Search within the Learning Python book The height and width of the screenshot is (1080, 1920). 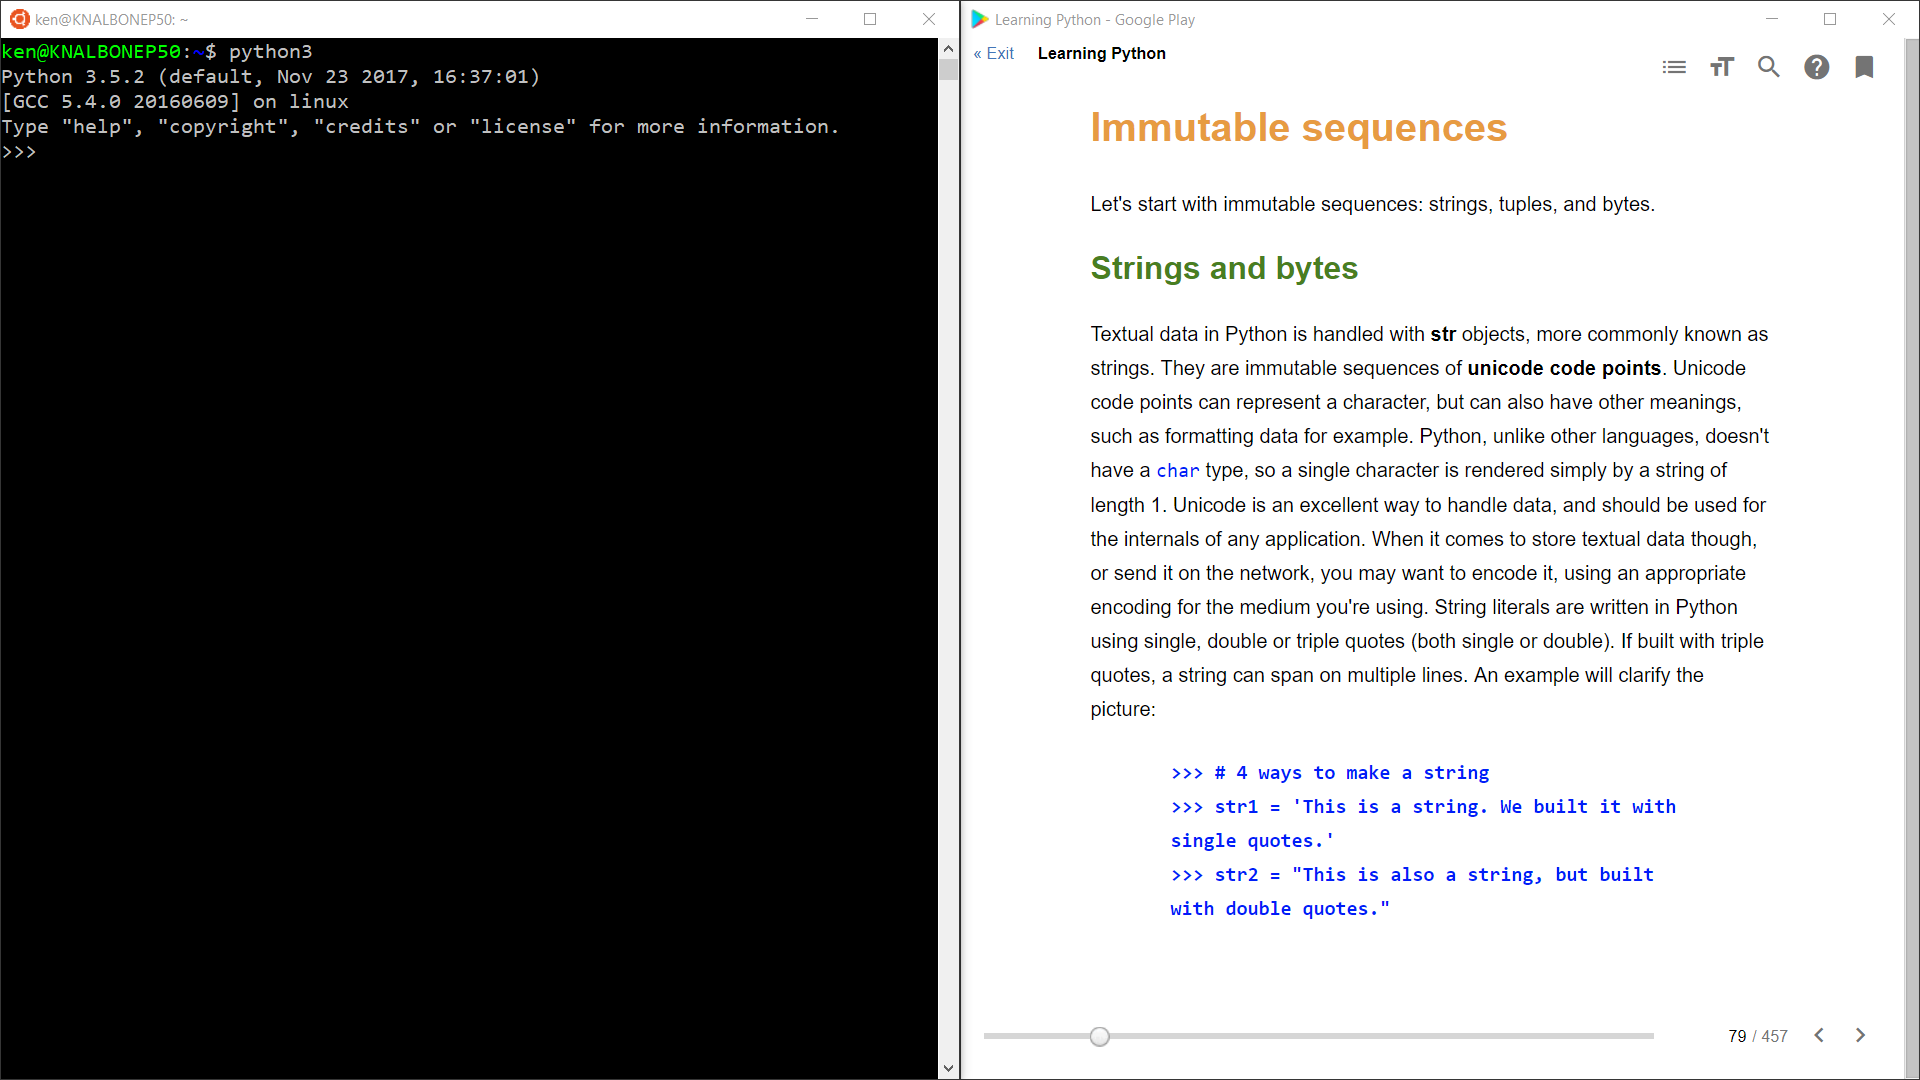[1769, 67]
